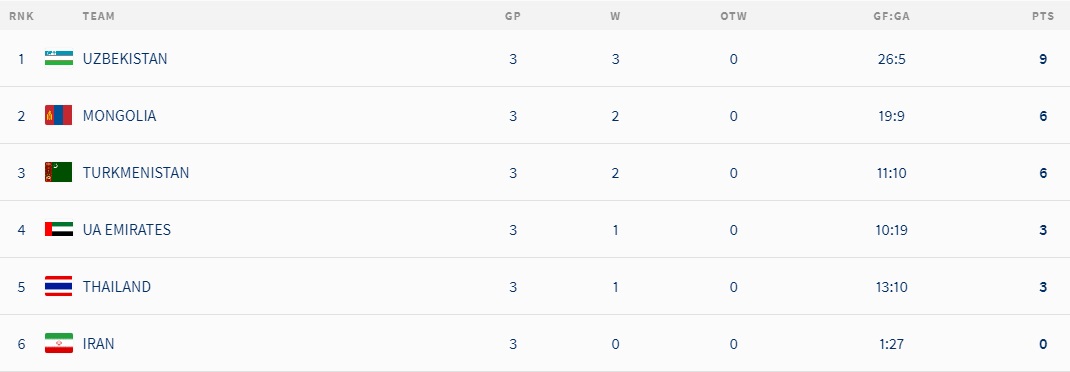Select the TURKMENISTAN team name
Image resolution: width=1070 pixels, height=372 pixels.
point(136,173)
